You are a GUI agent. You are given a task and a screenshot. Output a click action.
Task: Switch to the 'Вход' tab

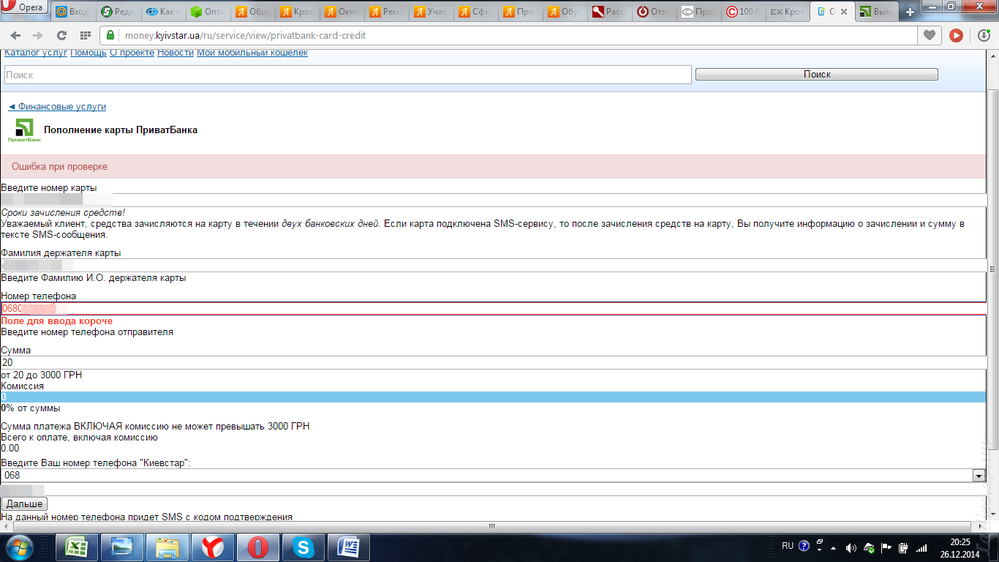click(71, 11)
